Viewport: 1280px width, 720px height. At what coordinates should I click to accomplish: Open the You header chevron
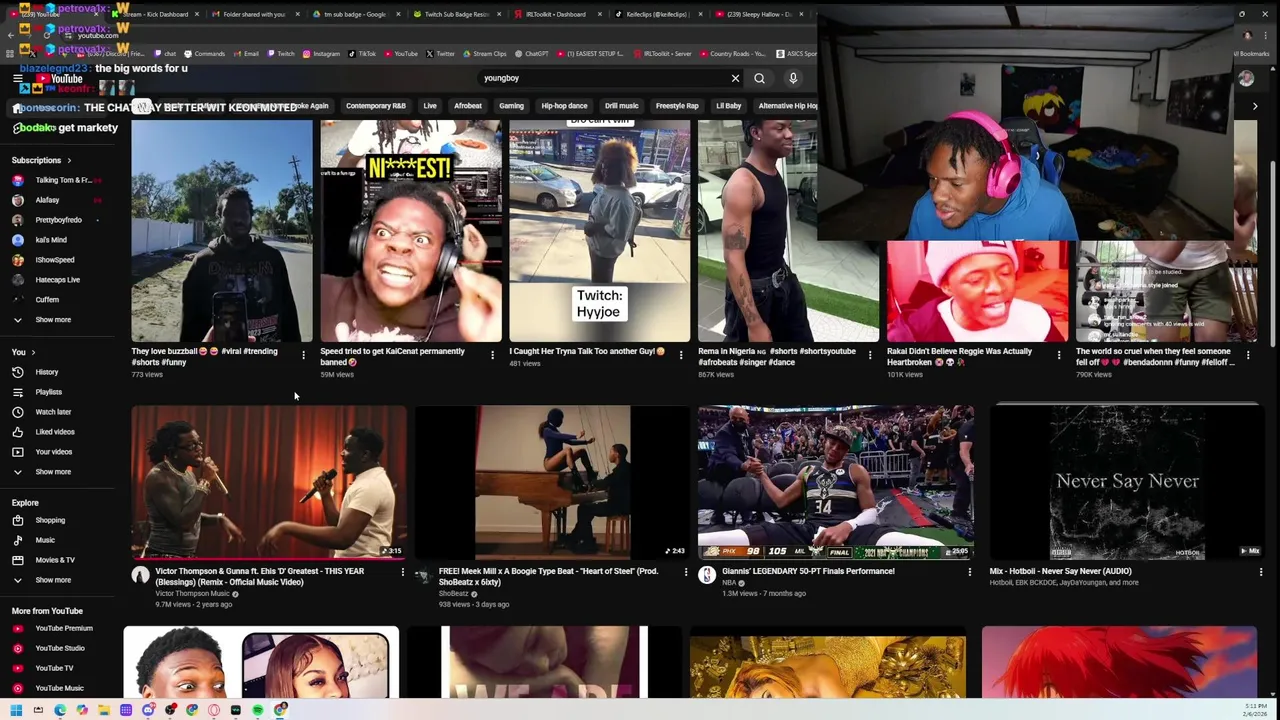pos(33,352)
